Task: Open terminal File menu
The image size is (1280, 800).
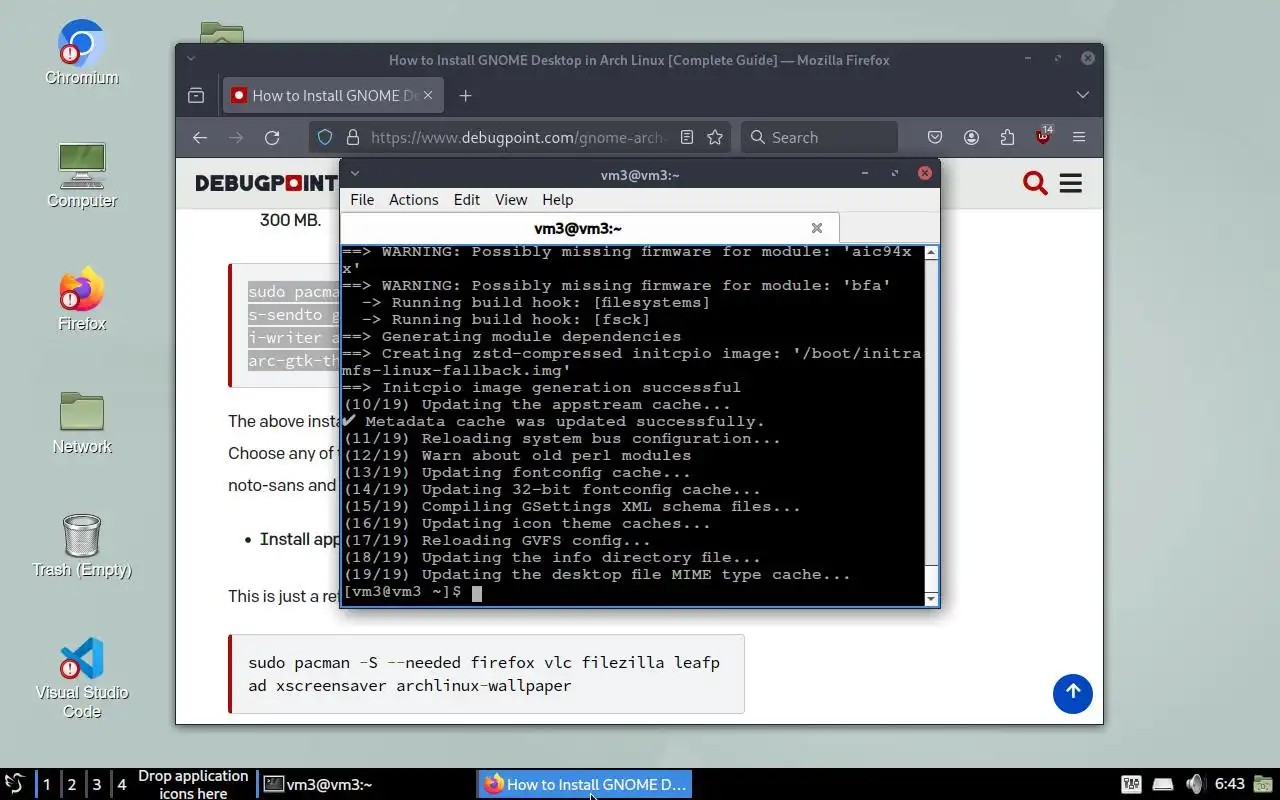Action: point(362,200)
